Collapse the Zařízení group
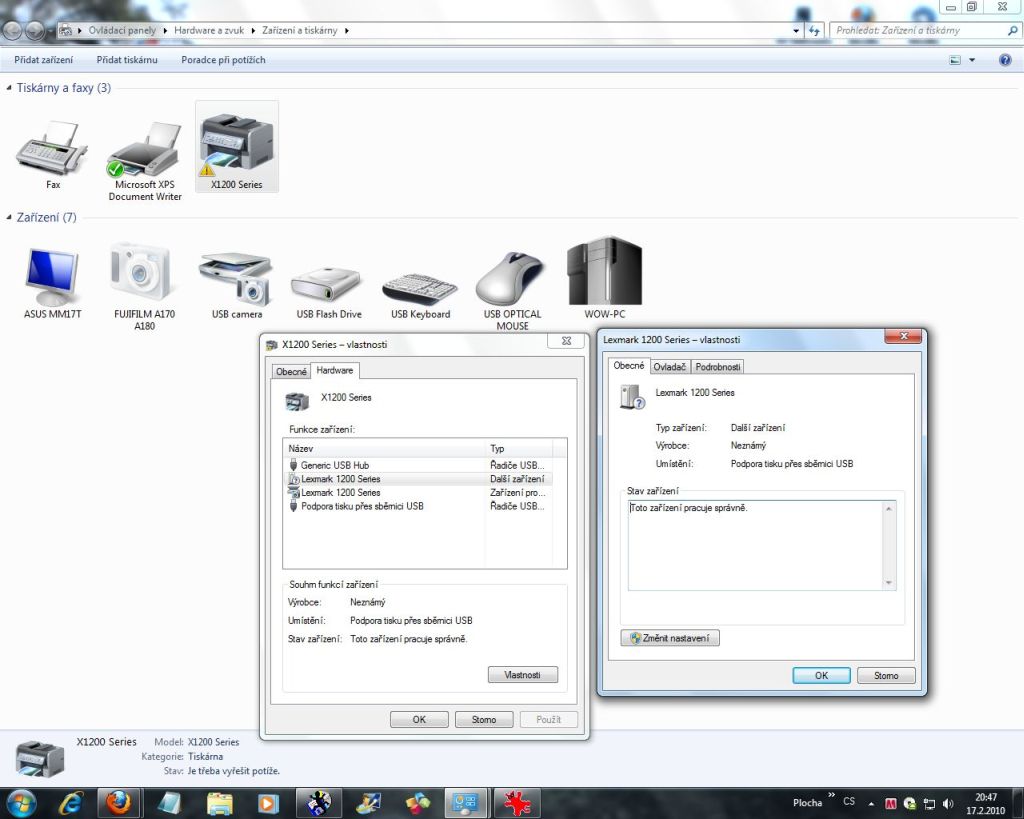Screen dimensions: 1024x819 pos(10,218)
